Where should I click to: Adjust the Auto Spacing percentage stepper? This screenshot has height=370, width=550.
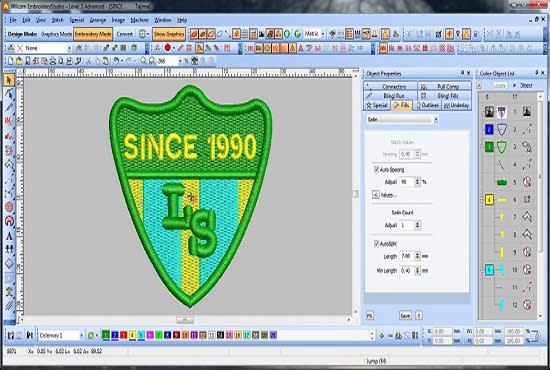(x=417, y=182)
